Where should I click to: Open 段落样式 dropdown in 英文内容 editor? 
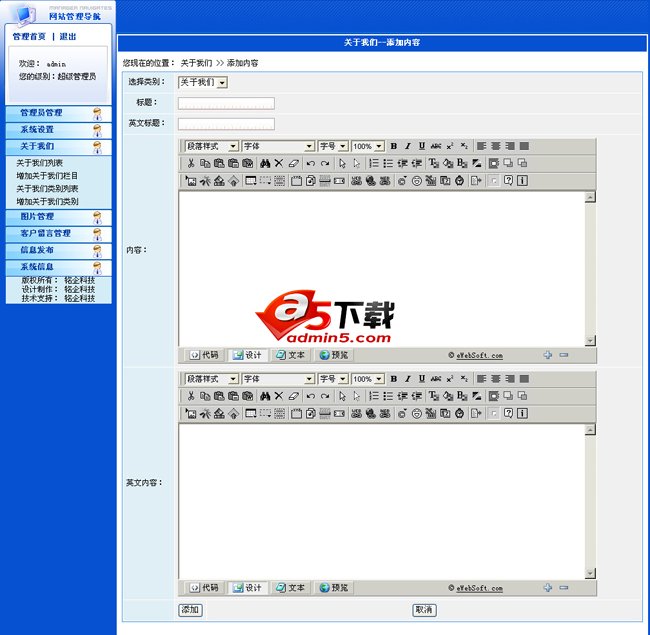211,378
